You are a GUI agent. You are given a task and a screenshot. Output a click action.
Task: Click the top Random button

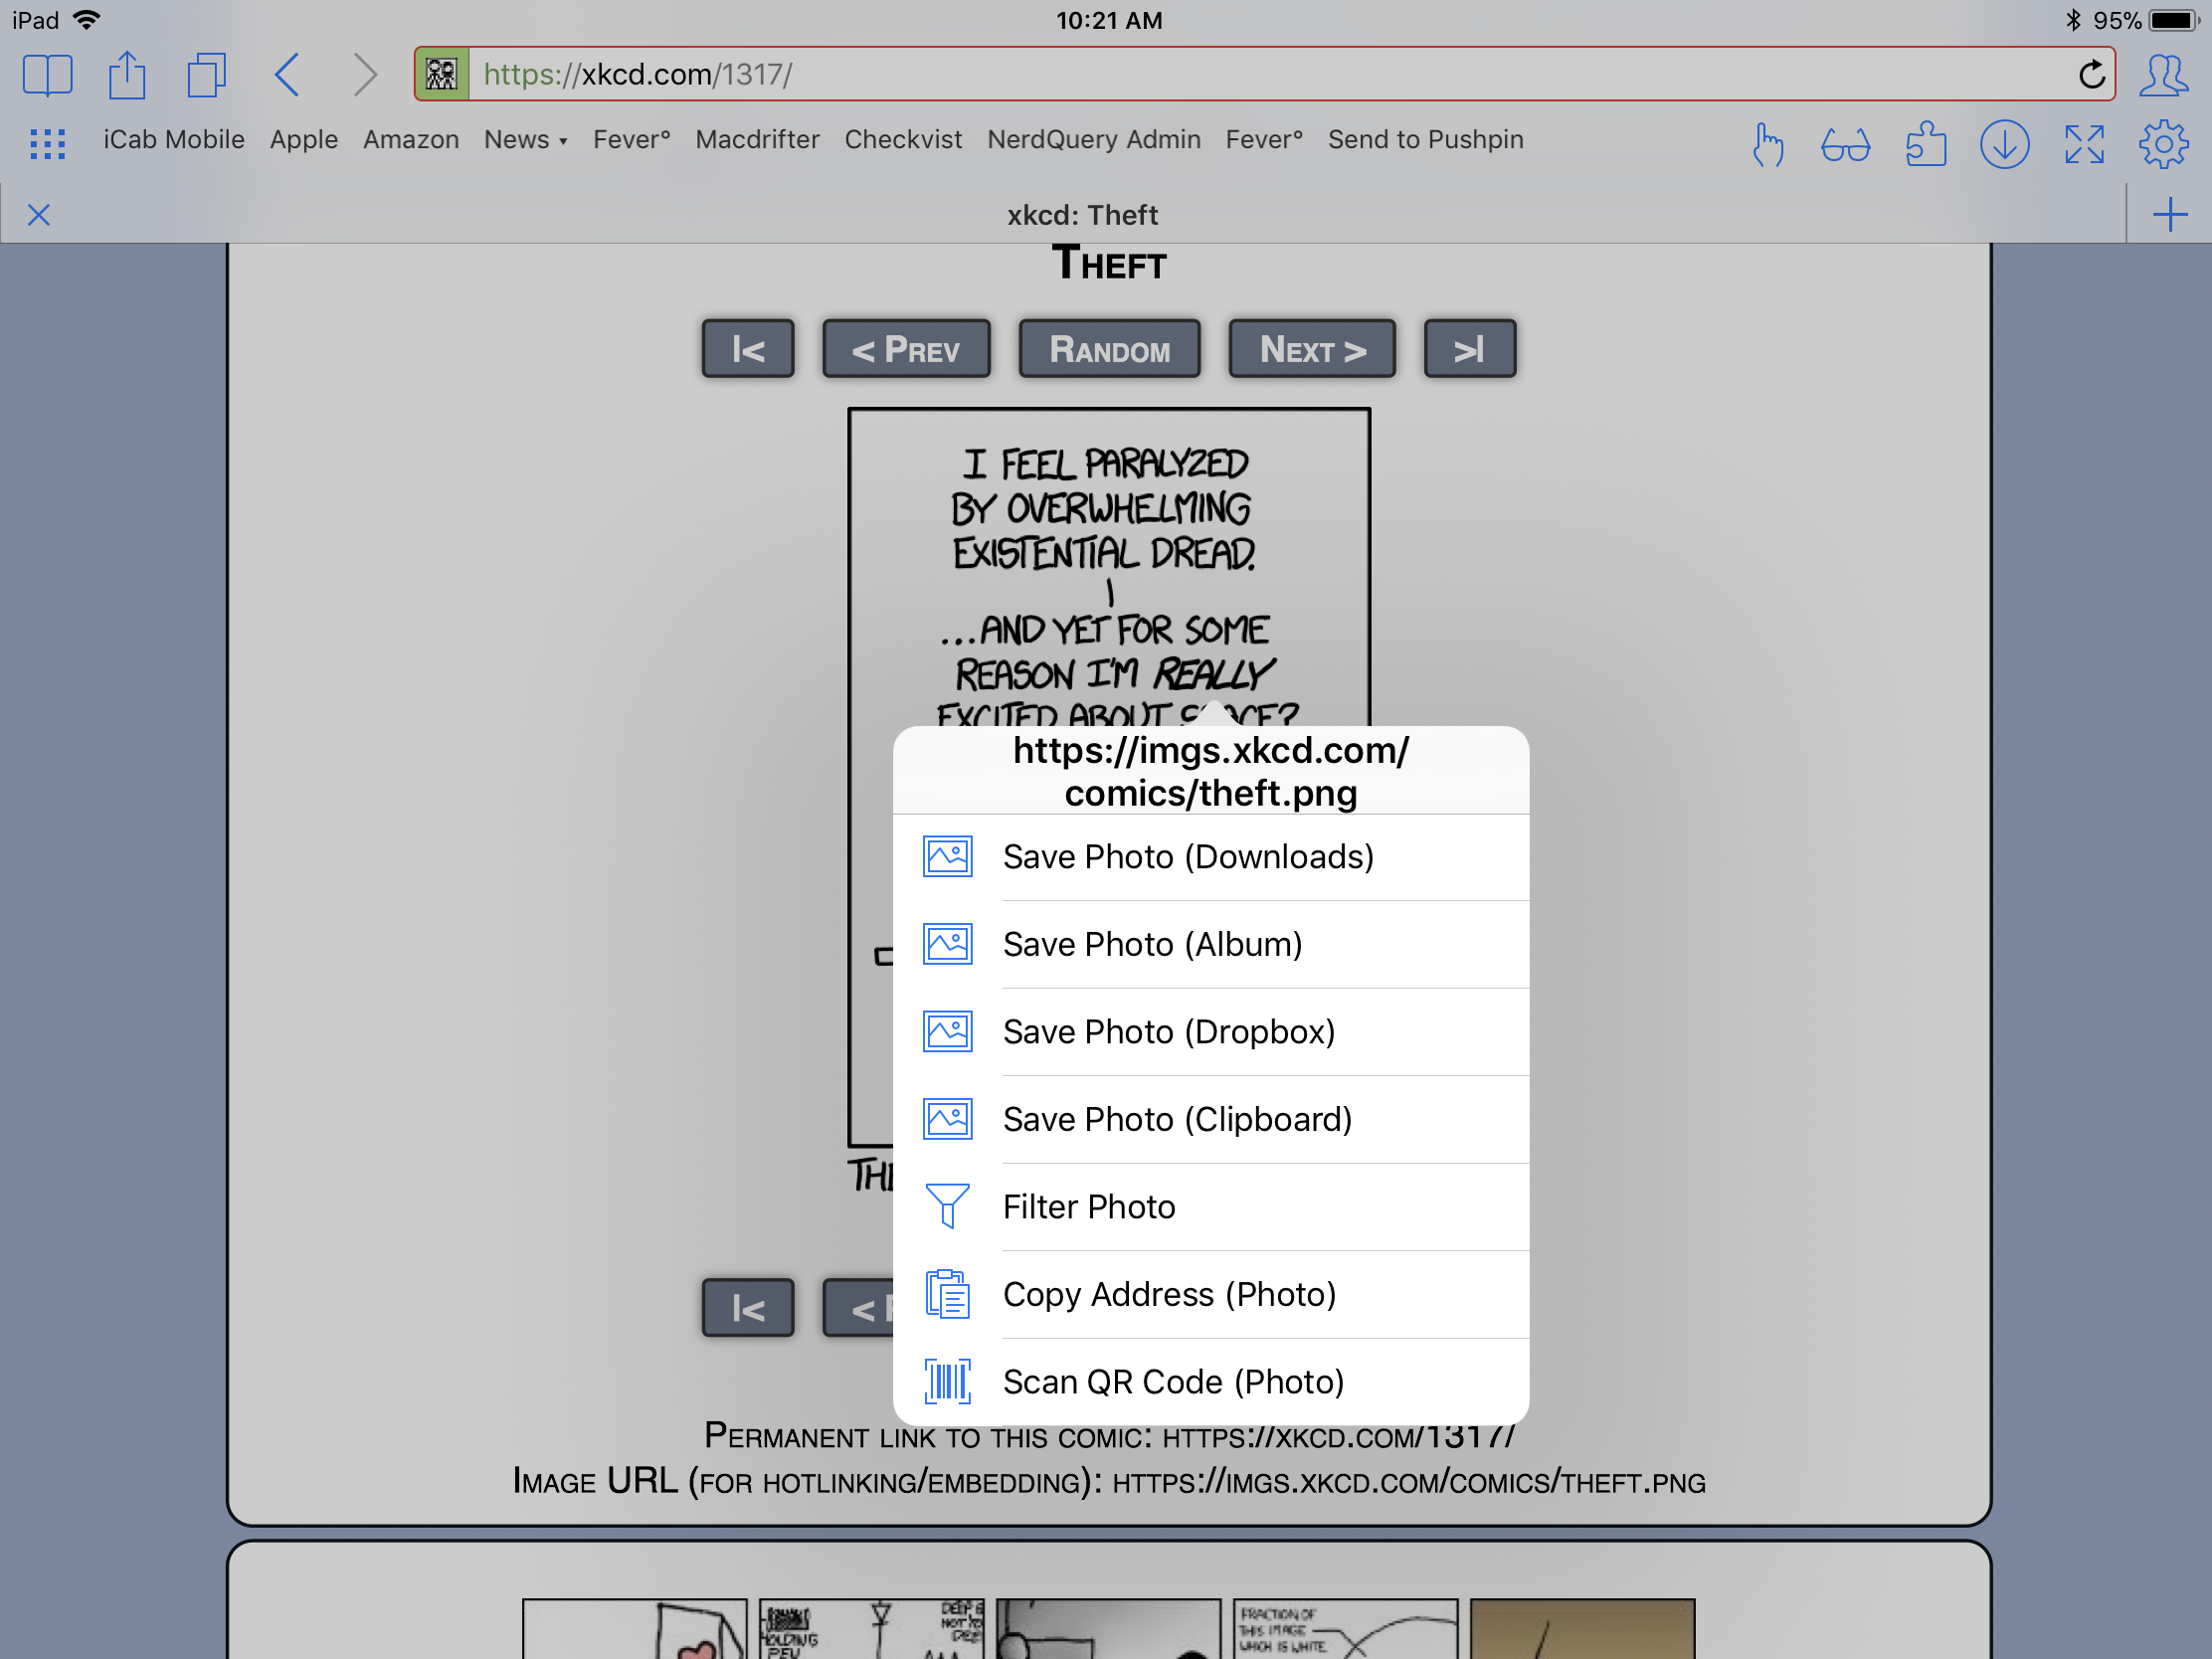[x=1109, y=349]
